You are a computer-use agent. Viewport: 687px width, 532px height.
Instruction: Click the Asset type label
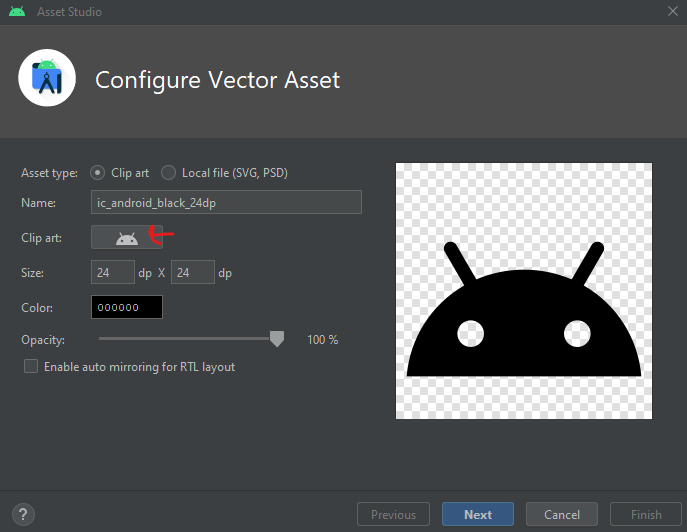point(50,173)
